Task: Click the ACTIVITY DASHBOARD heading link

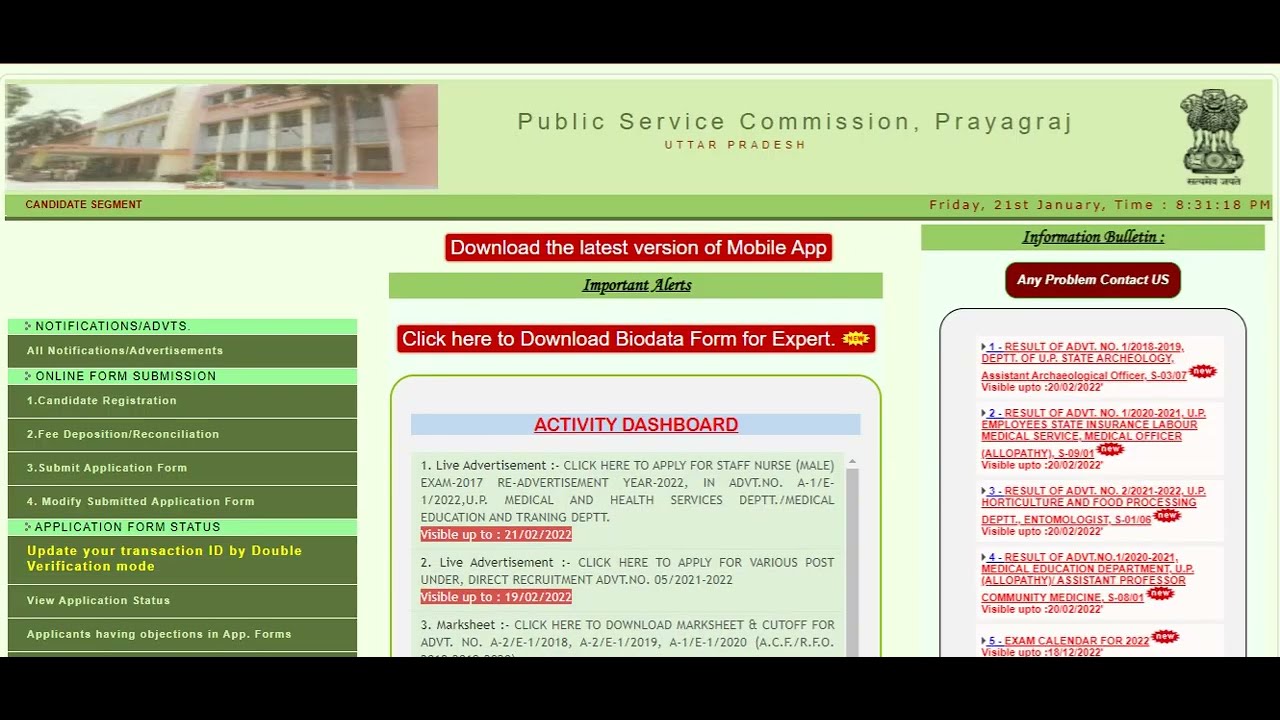Action: coord(636,425)
